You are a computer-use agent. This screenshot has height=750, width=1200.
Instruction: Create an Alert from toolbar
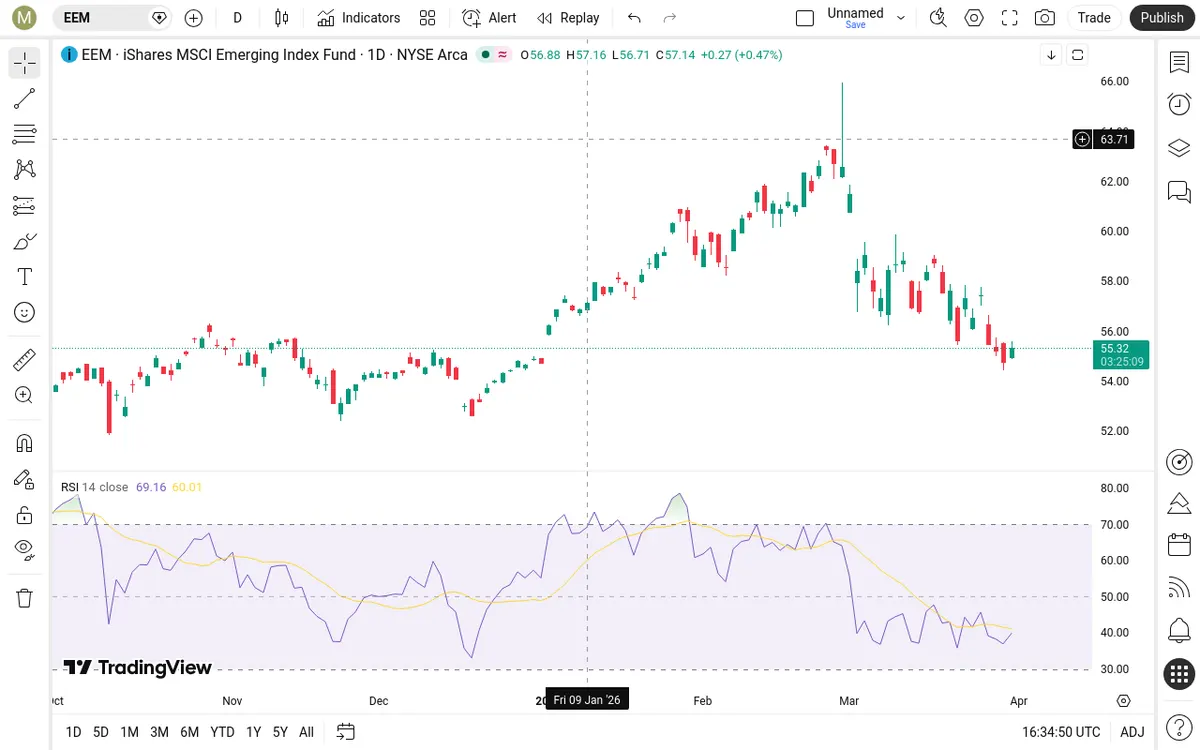[x=489, y=17]
